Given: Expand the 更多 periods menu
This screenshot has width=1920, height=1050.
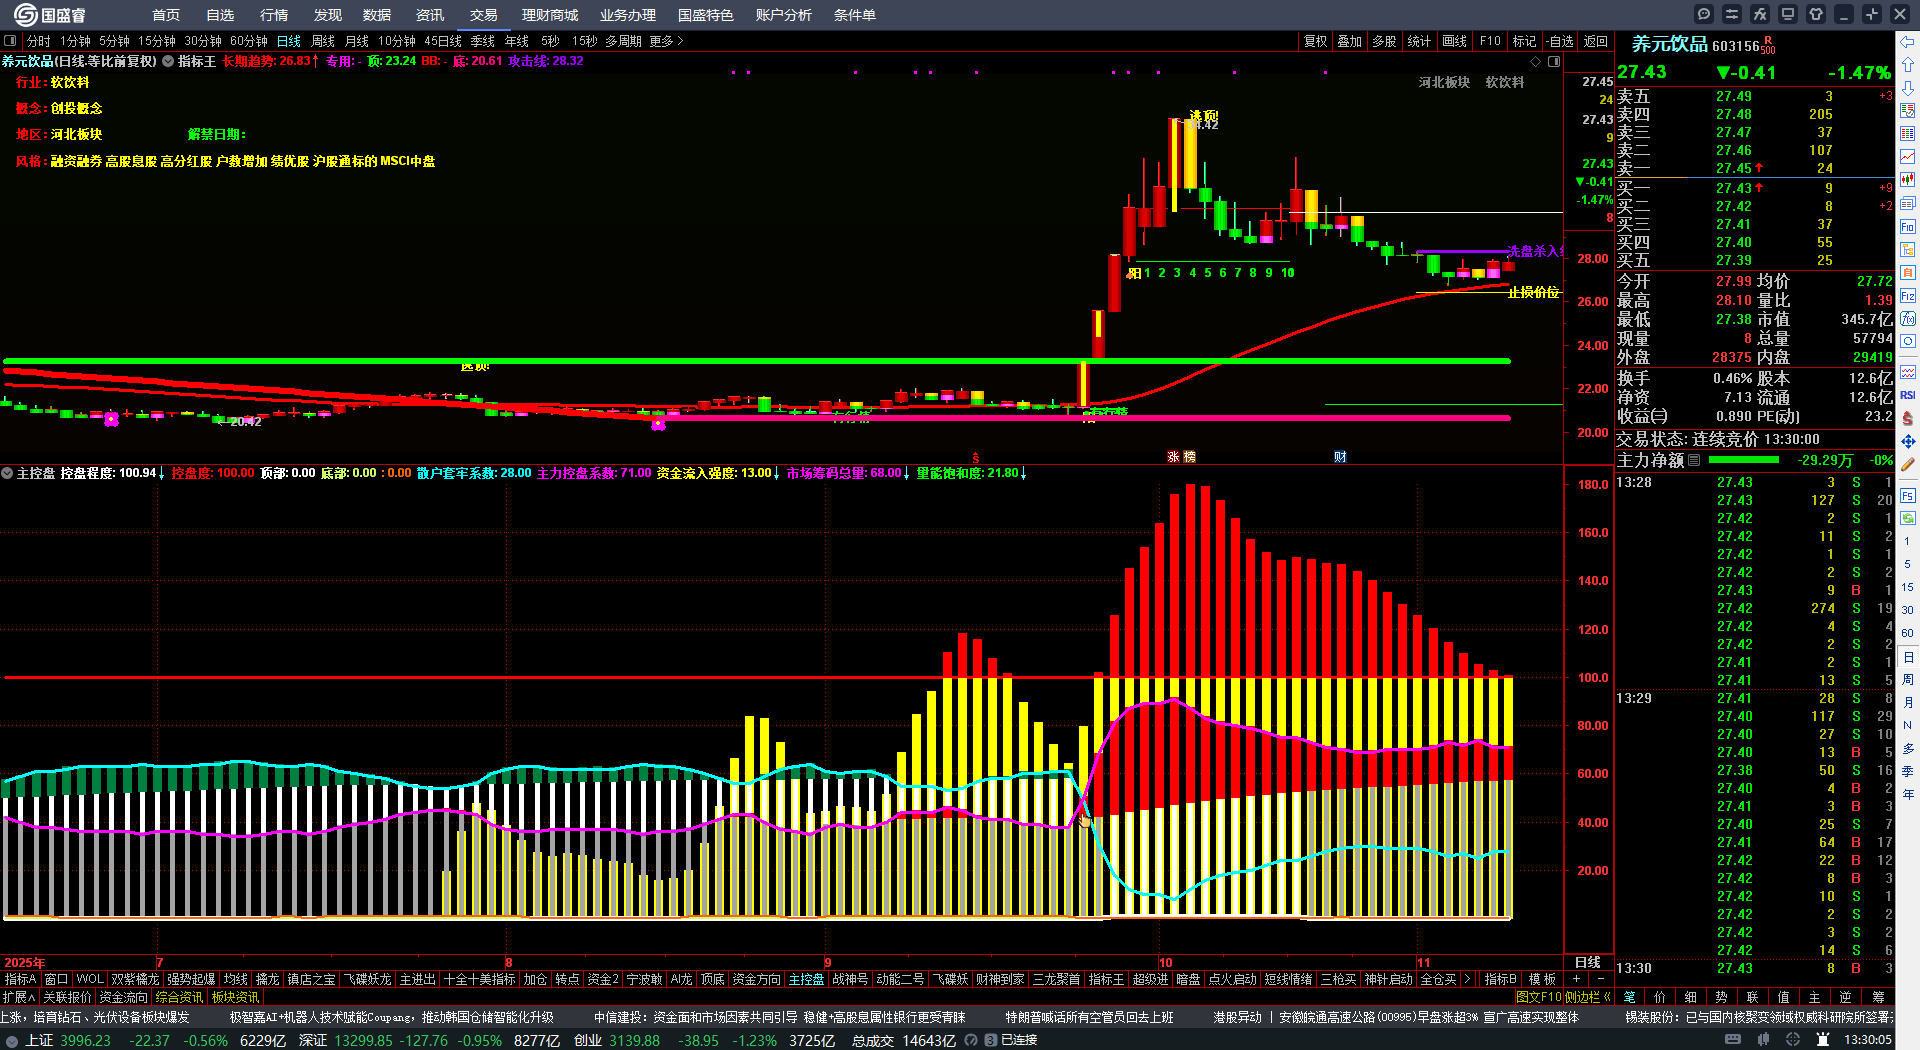Looking at the screenshot, I should [666, 41].
